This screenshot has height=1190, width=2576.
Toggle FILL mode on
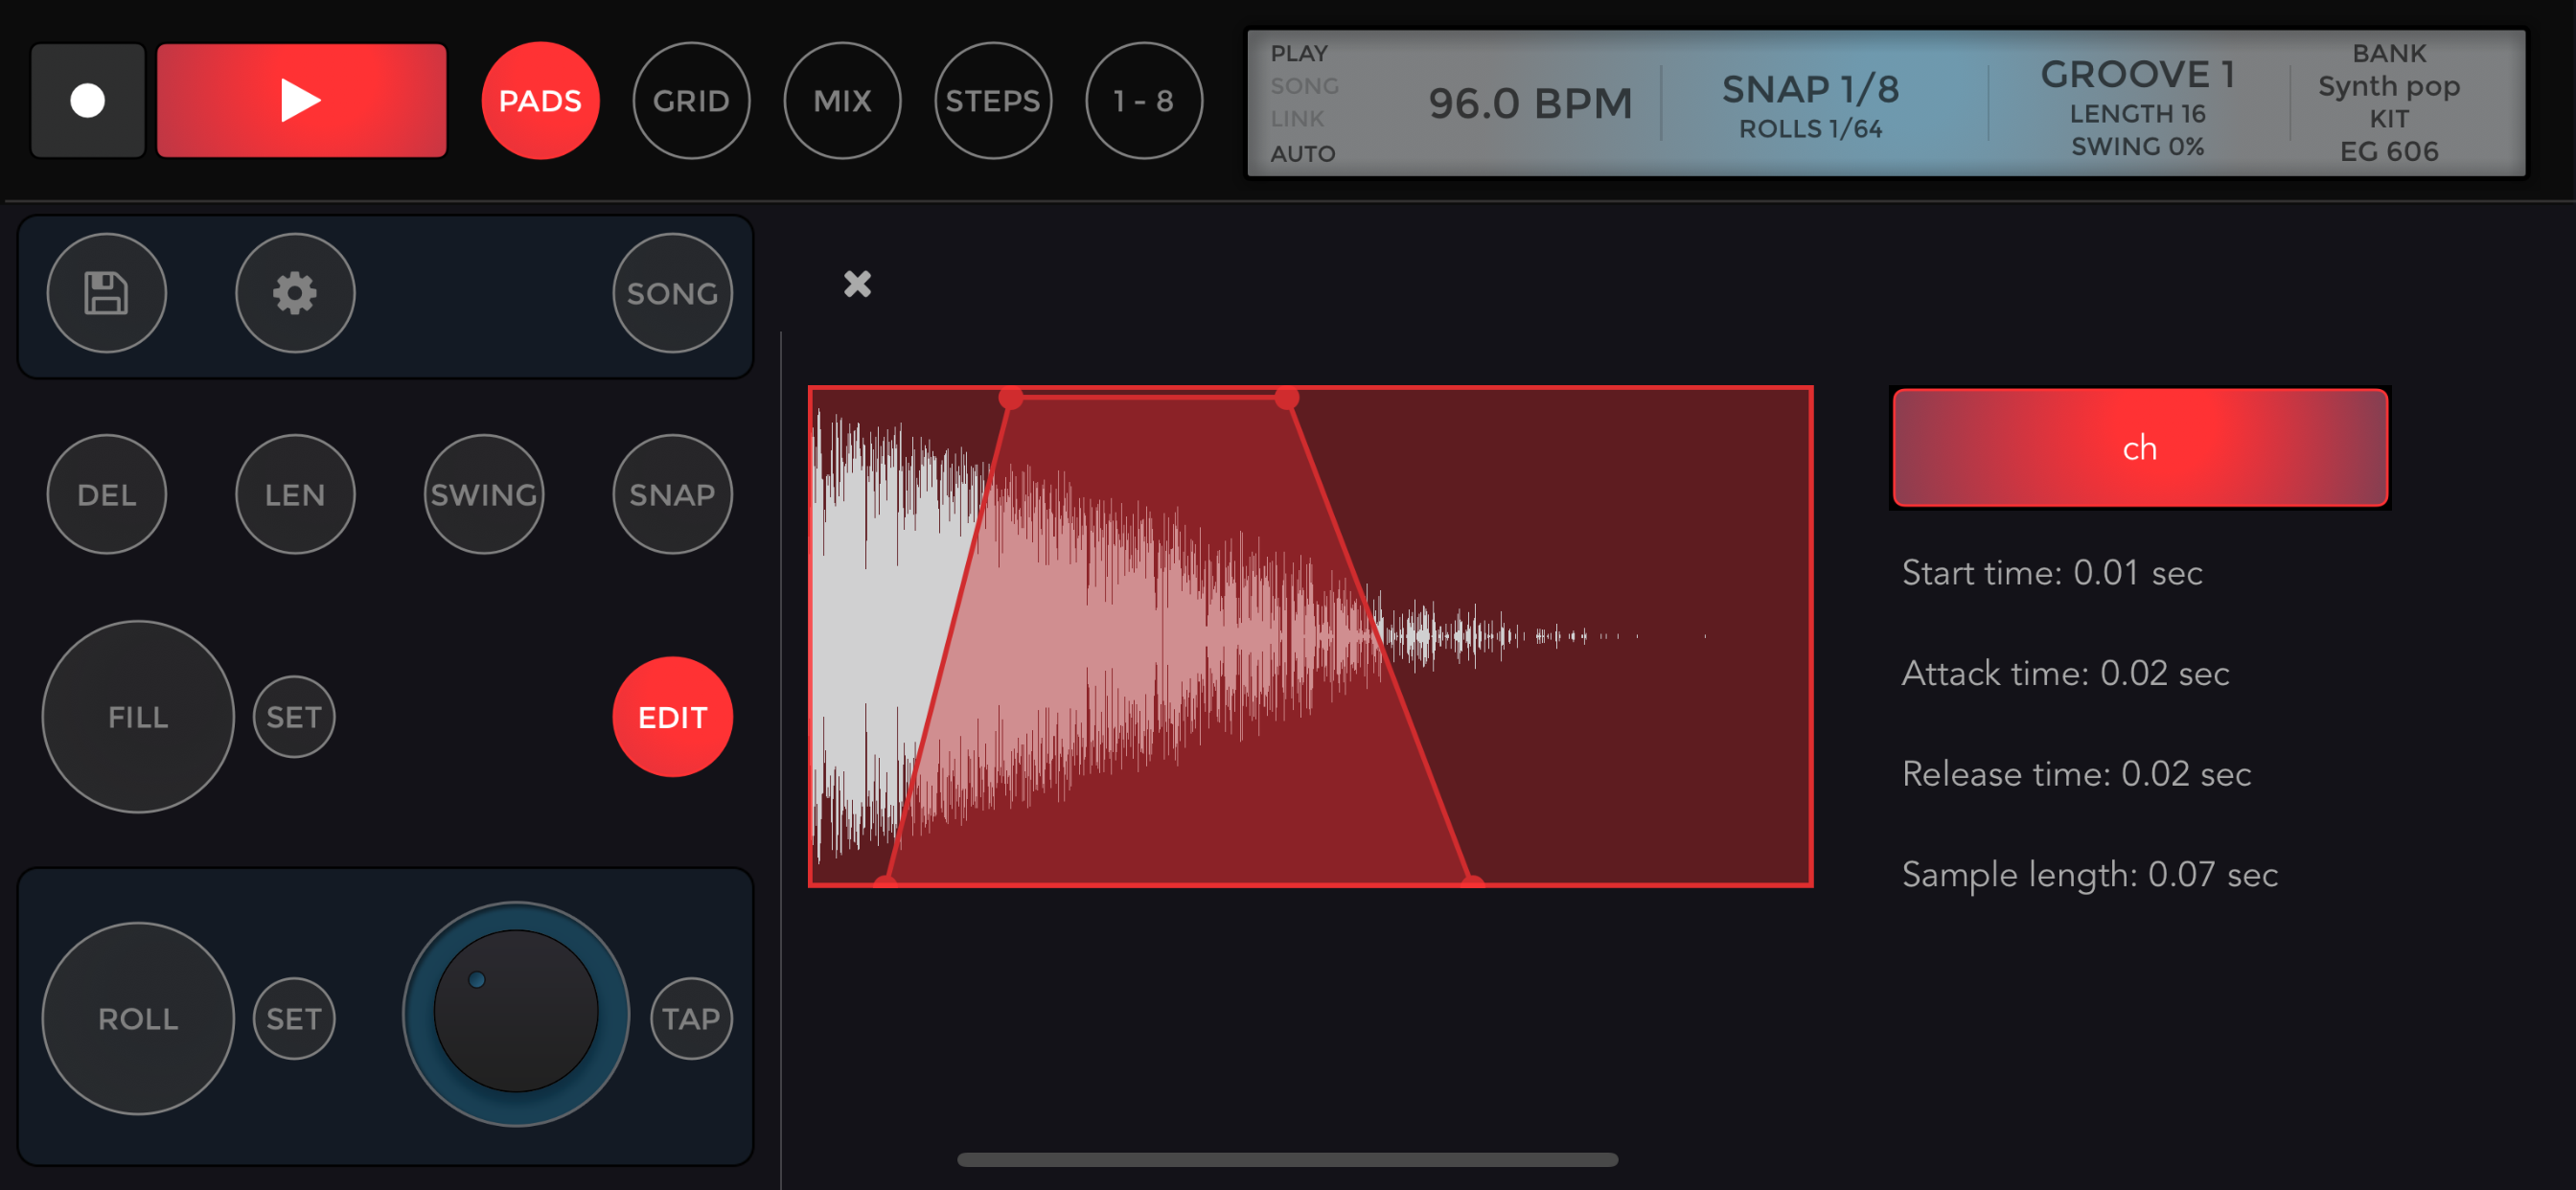pos(137,716)
